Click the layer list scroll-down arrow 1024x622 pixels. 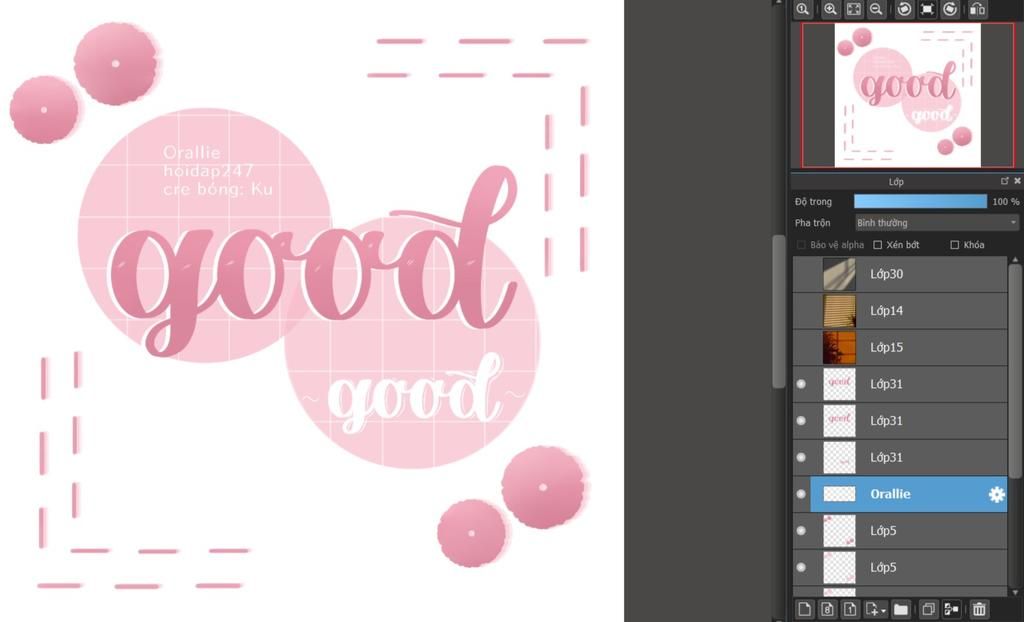tap(1014, 592)
